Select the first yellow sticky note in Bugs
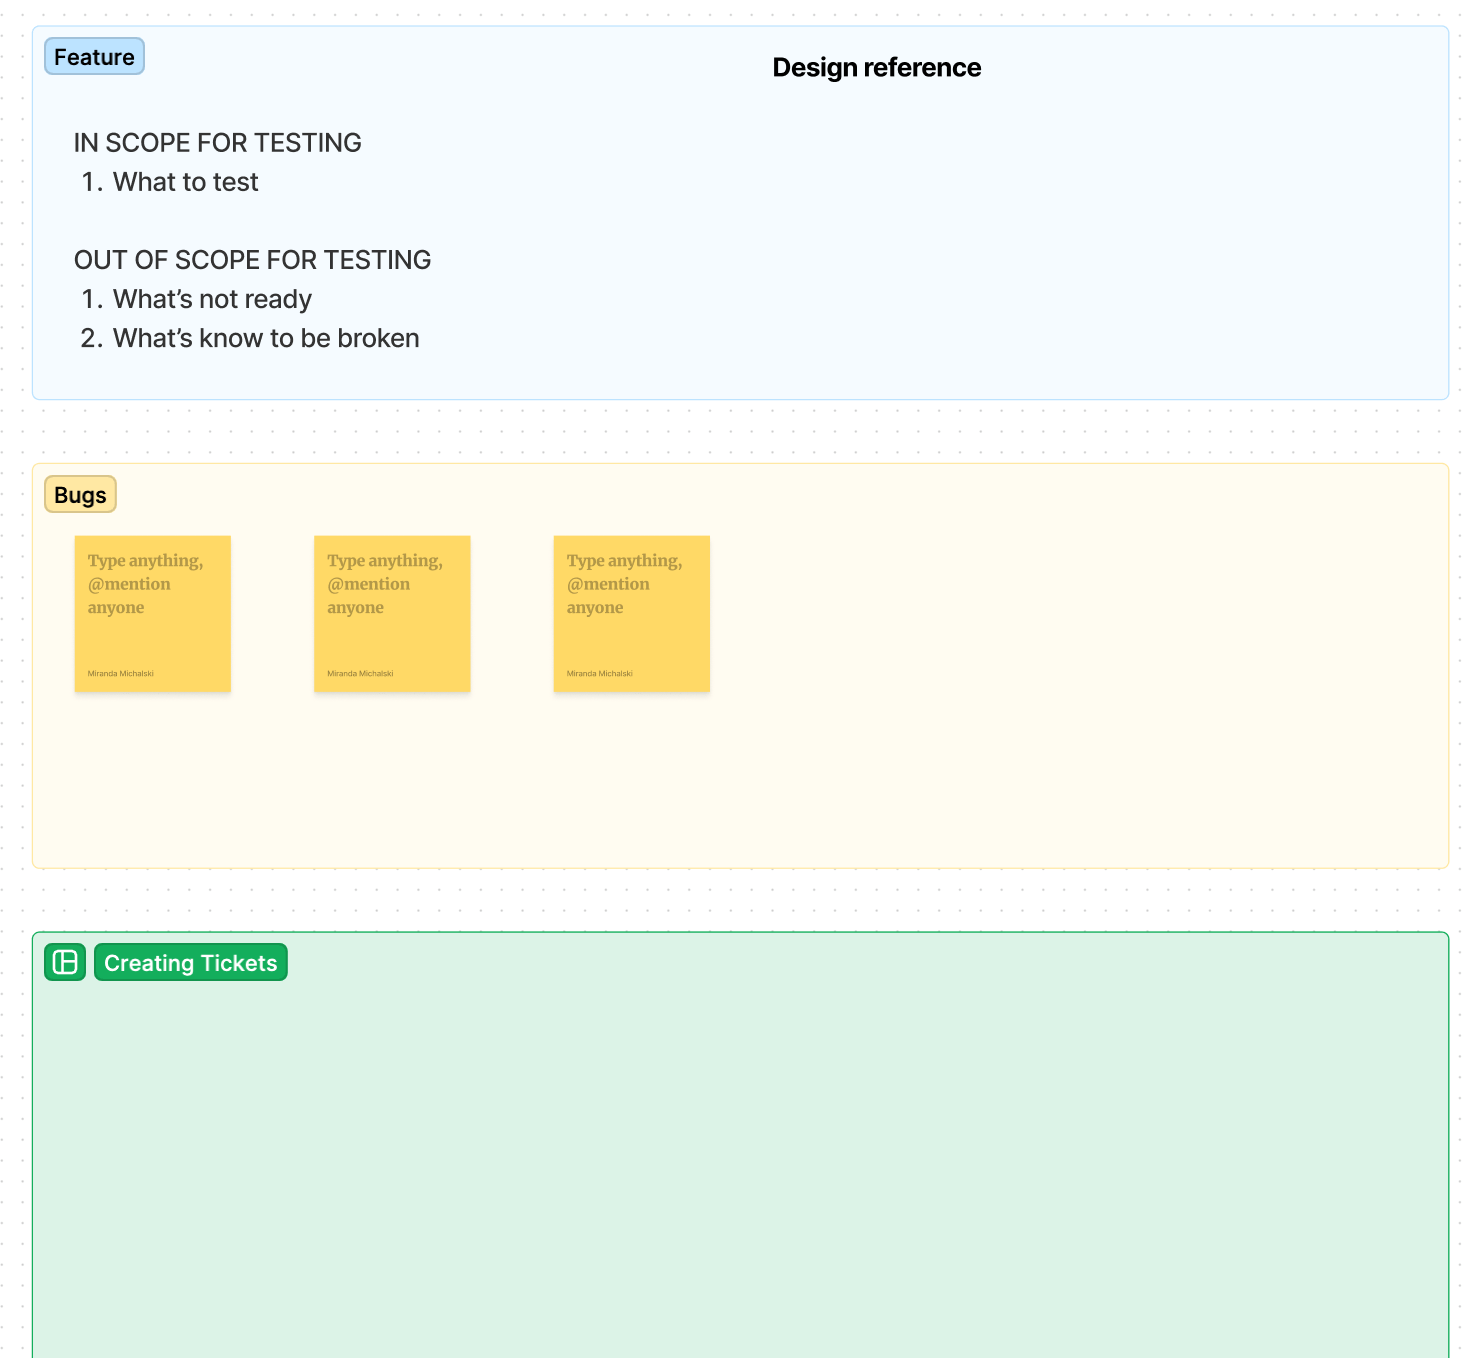Image resolution: width=1474 pixels, height=1358 pixels. click(153, 614)
